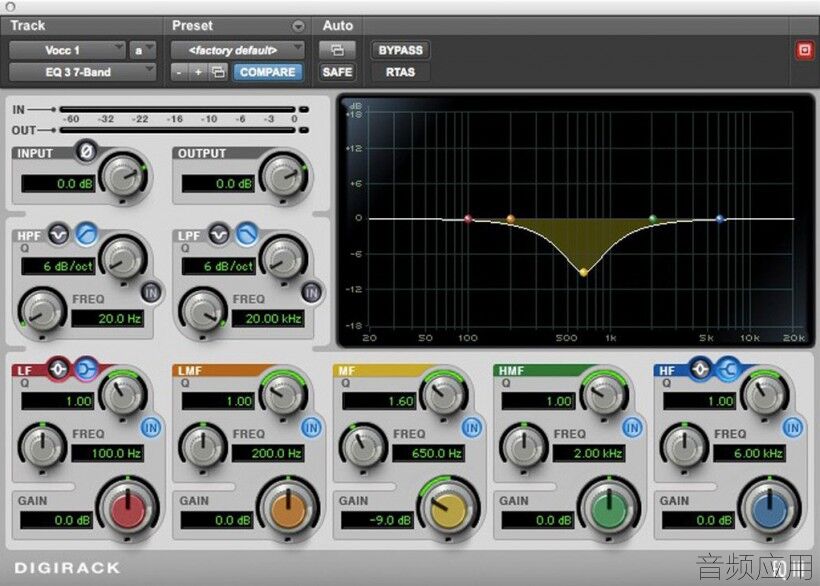Click the yellow MF GAIN knob
Screen dimensions: 820x586
448,507
